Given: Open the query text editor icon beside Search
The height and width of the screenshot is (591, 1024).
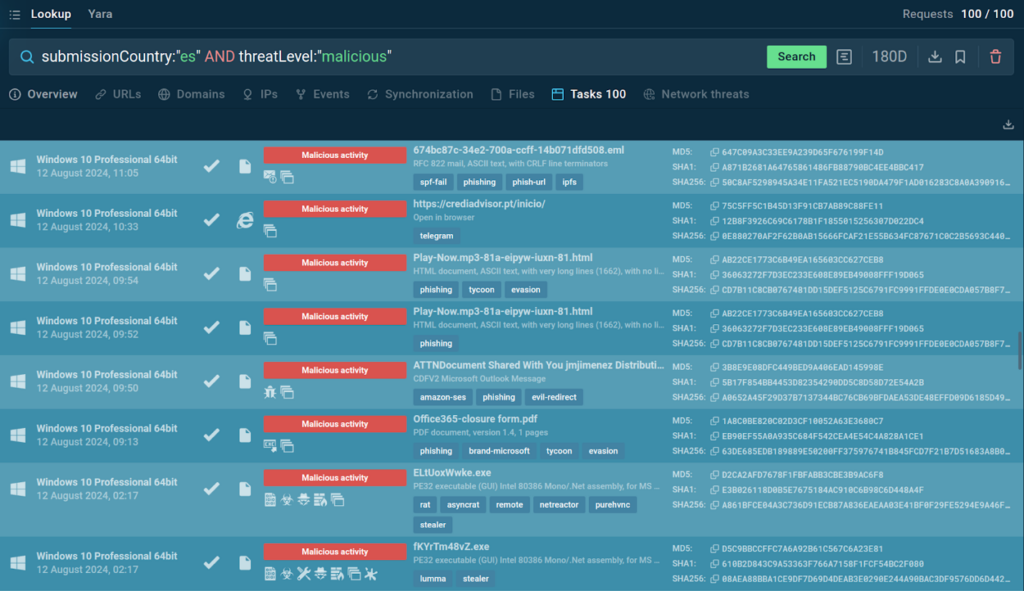Looking at the screenshot, I should pos(845,57).
